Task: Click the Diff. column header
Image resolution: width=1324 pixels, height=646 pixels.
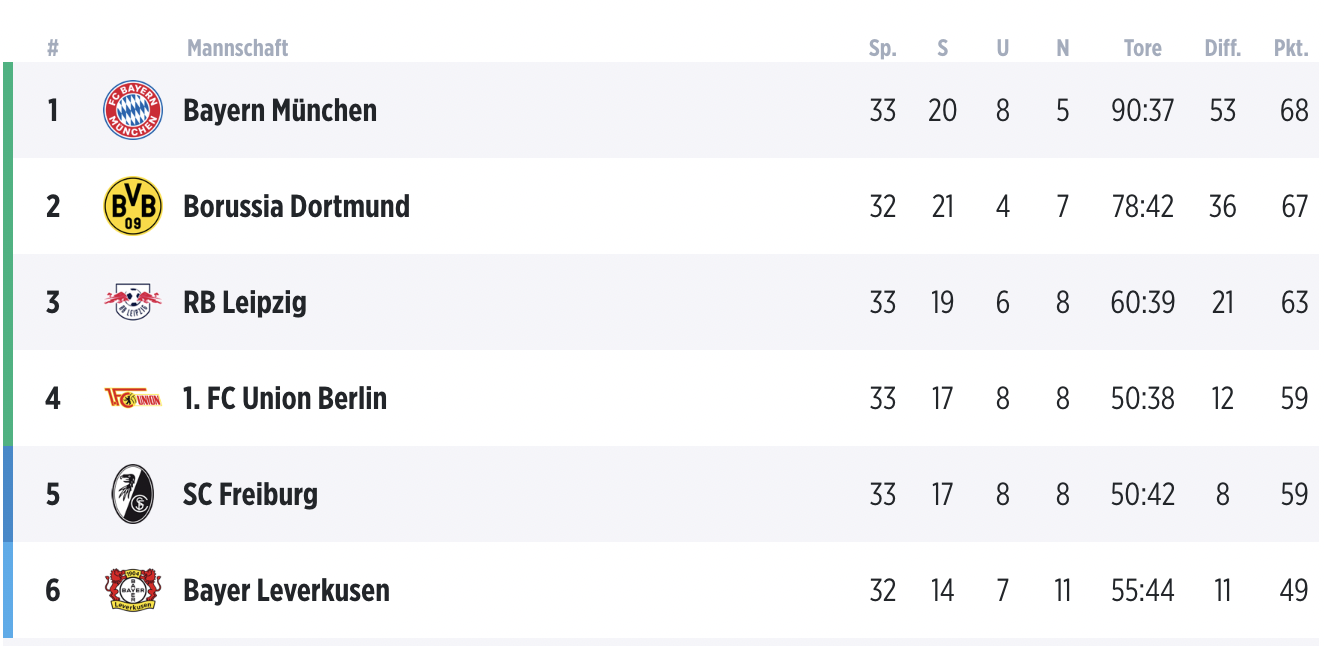Action: click(x=1222, y=48)
